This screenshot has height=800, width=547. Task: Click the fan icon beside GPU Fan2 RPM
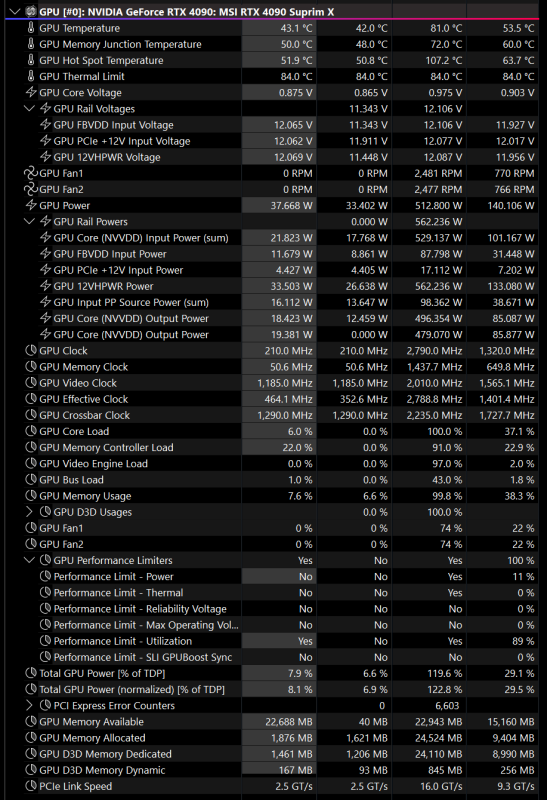(31, 189)
